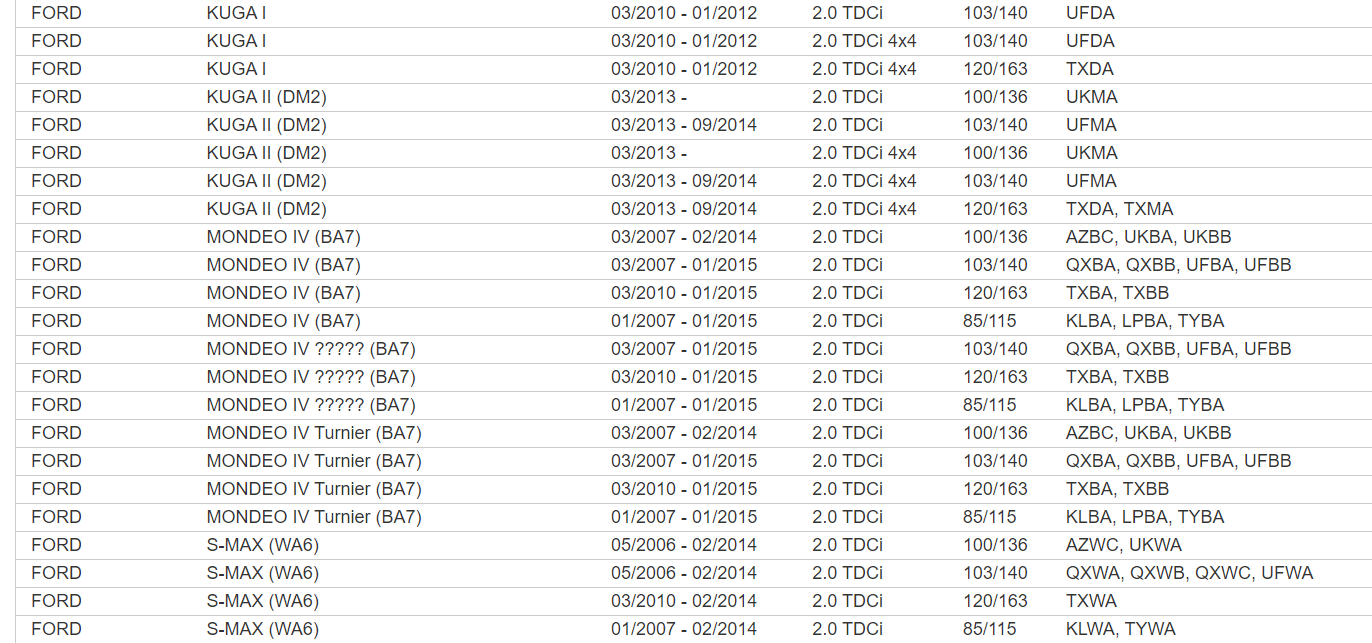The width and height of the screenshot is (1372, 643).
Task: Select 85/115 power in the S-MAX row
Action: click(x=989, y=629)
